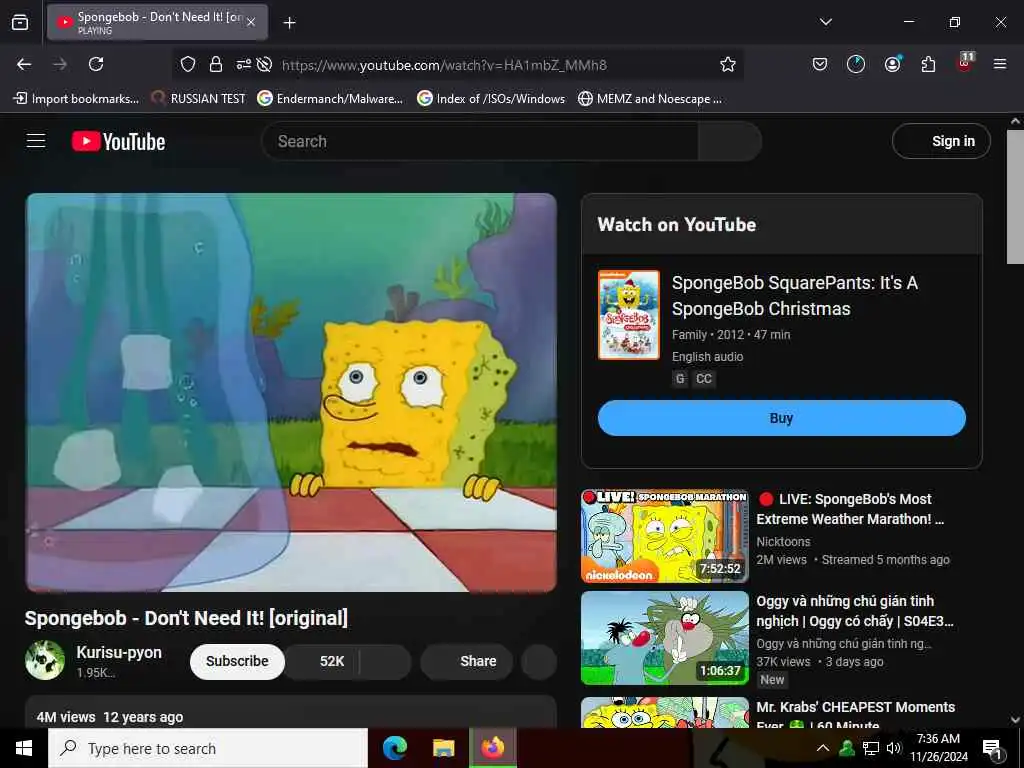Go forward with the forward arrow
1024x768 pixels.
click(x=60, y=64)
